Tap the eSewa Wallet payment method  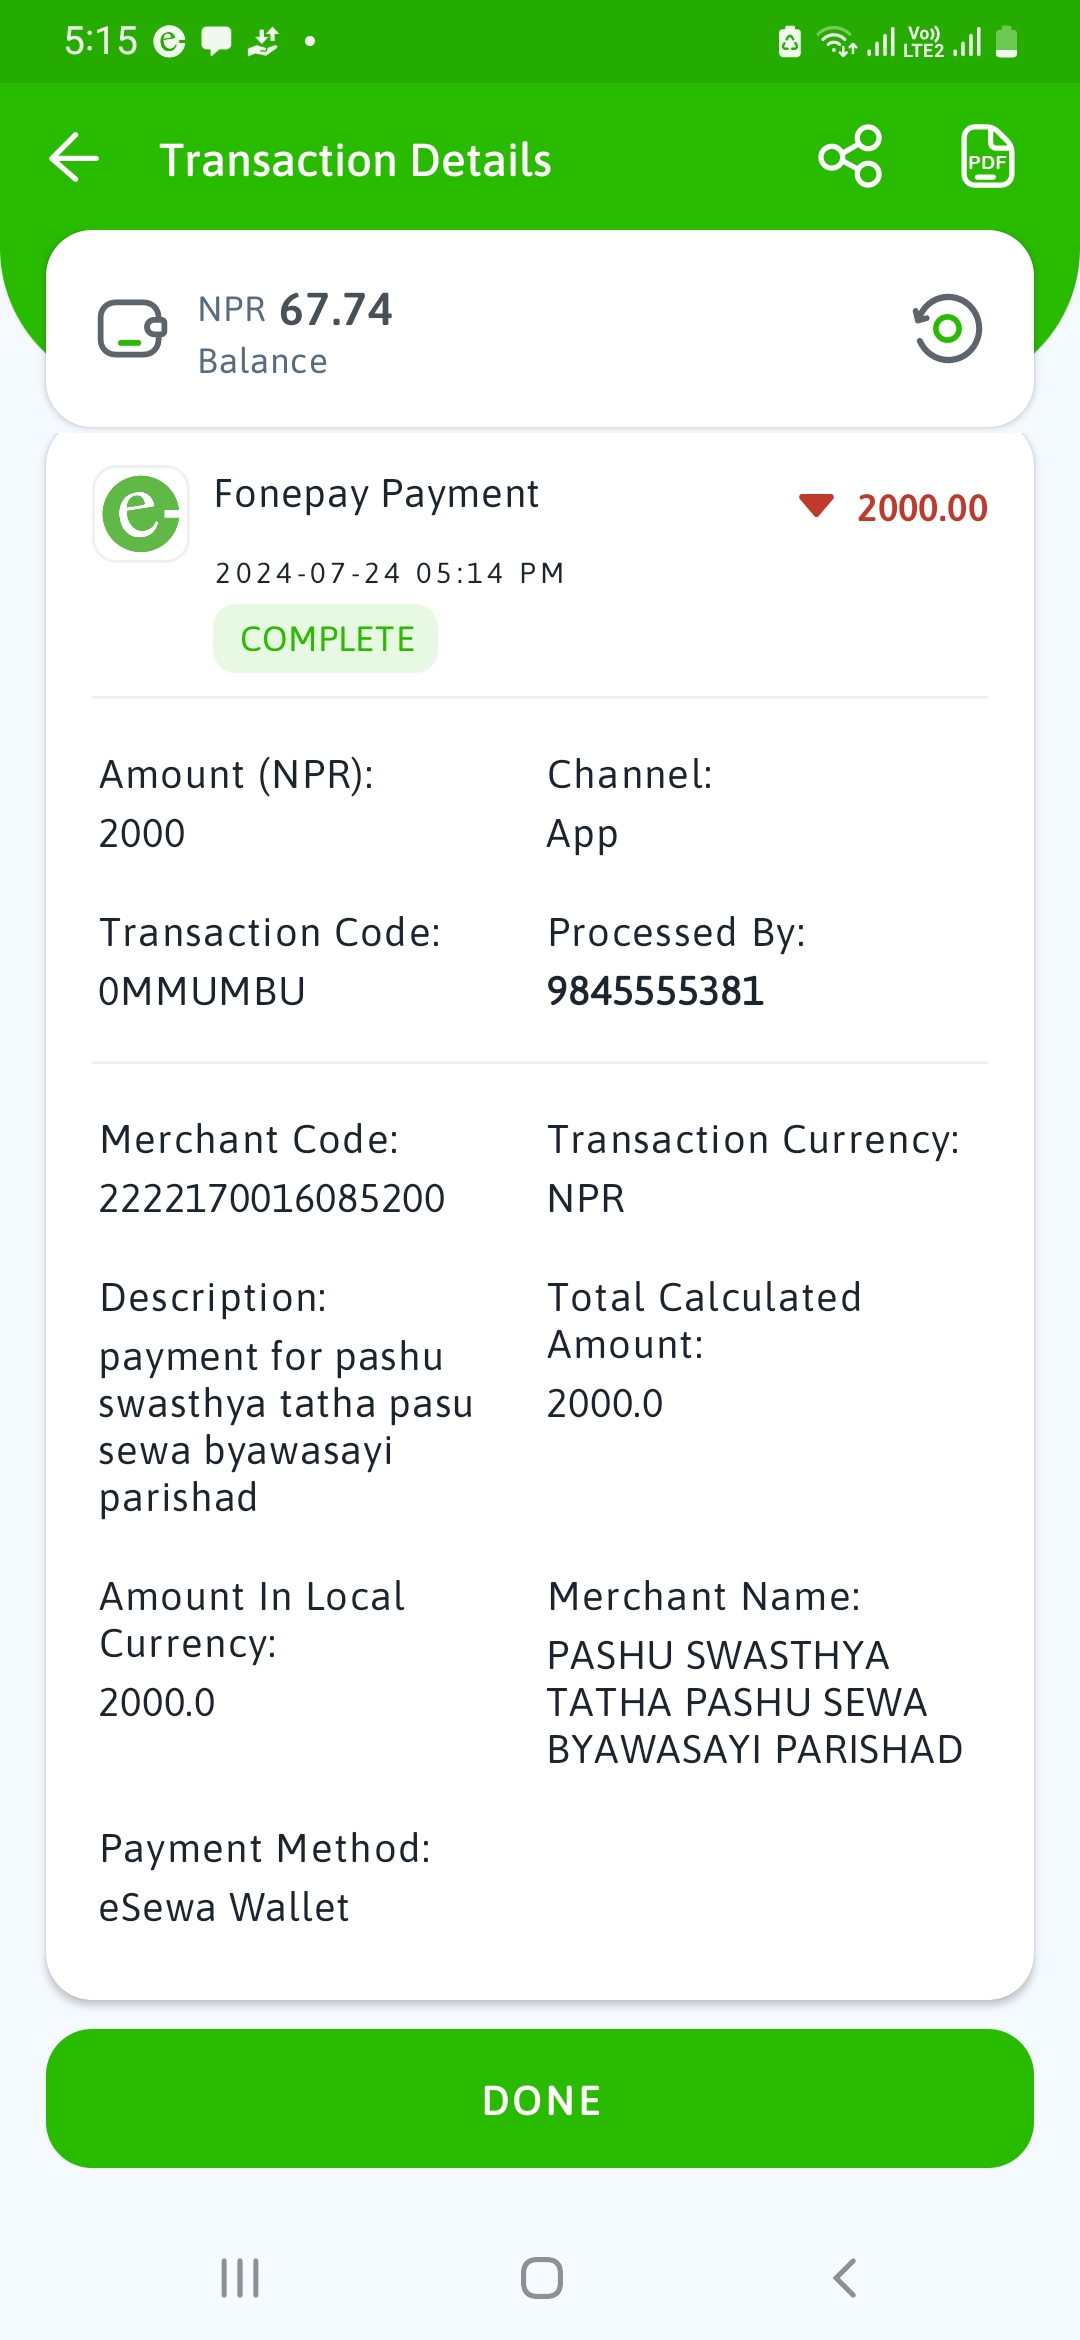tap(224, 1907)
